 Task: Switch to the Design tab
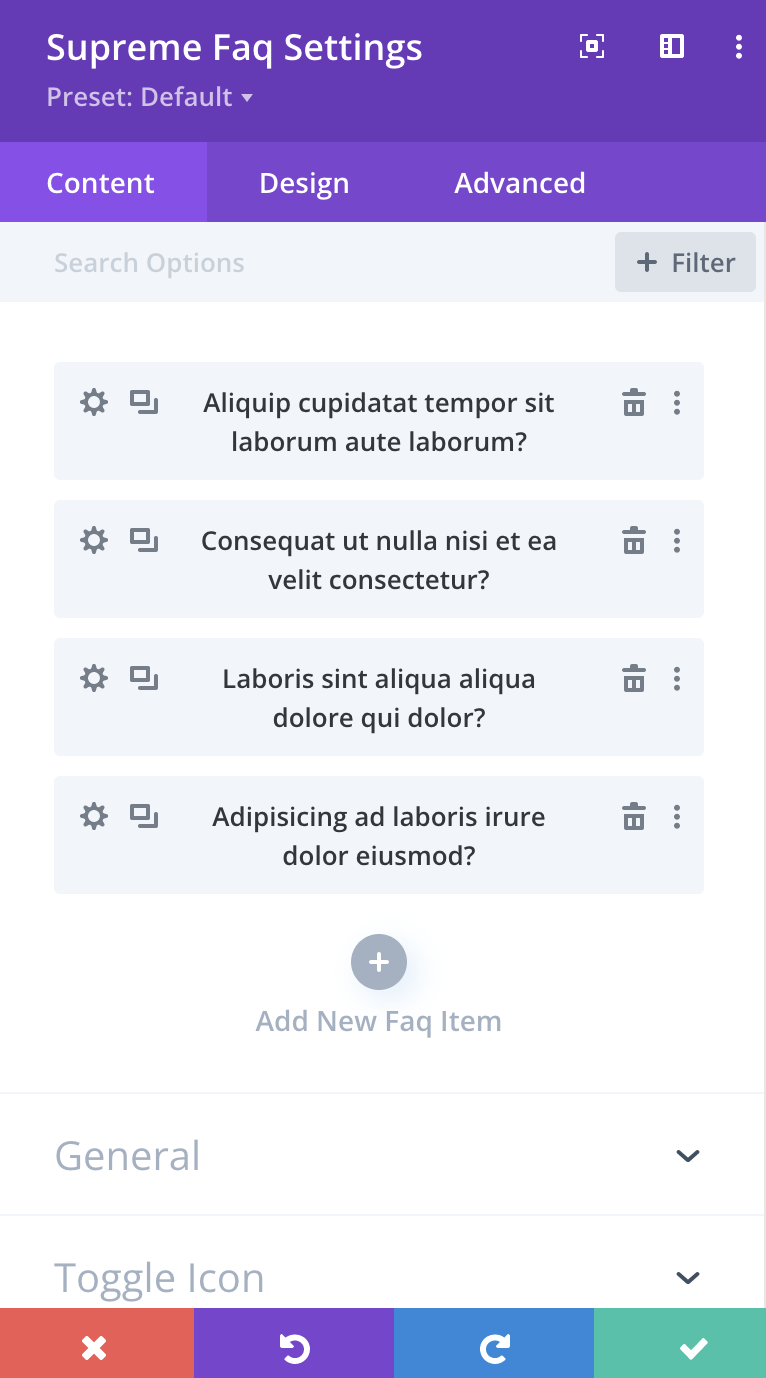point(304,183)
